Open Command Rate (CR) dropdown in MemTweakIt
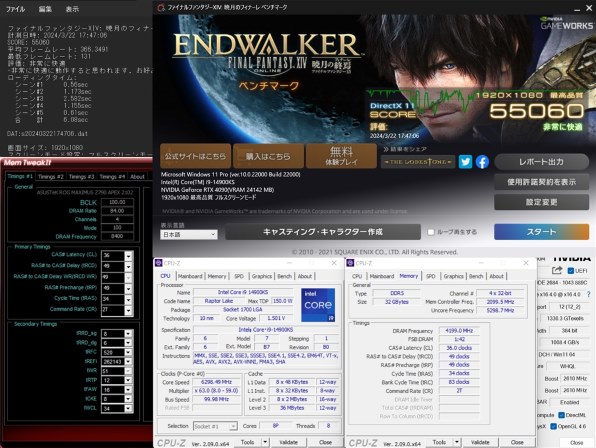596x448 pixels. coord(128,310)
